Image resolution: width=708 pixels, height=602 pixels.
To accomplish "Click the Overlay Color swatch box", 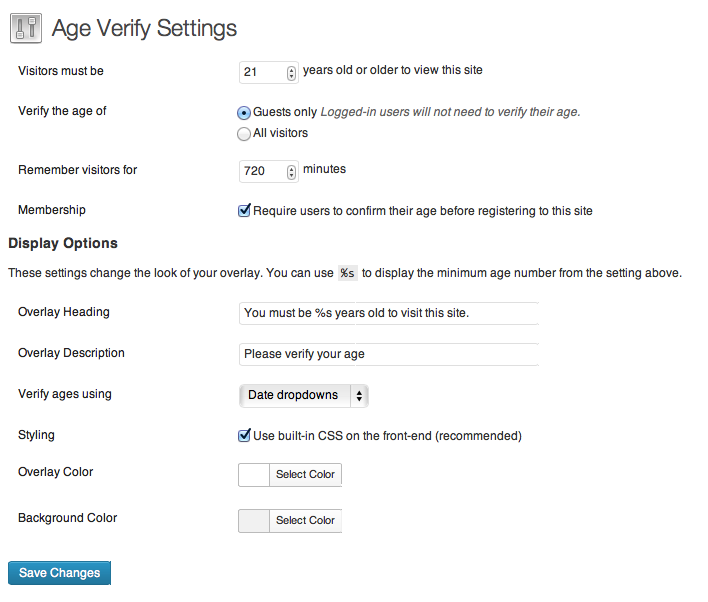I will pyautogui.click(x=254, y=474).
